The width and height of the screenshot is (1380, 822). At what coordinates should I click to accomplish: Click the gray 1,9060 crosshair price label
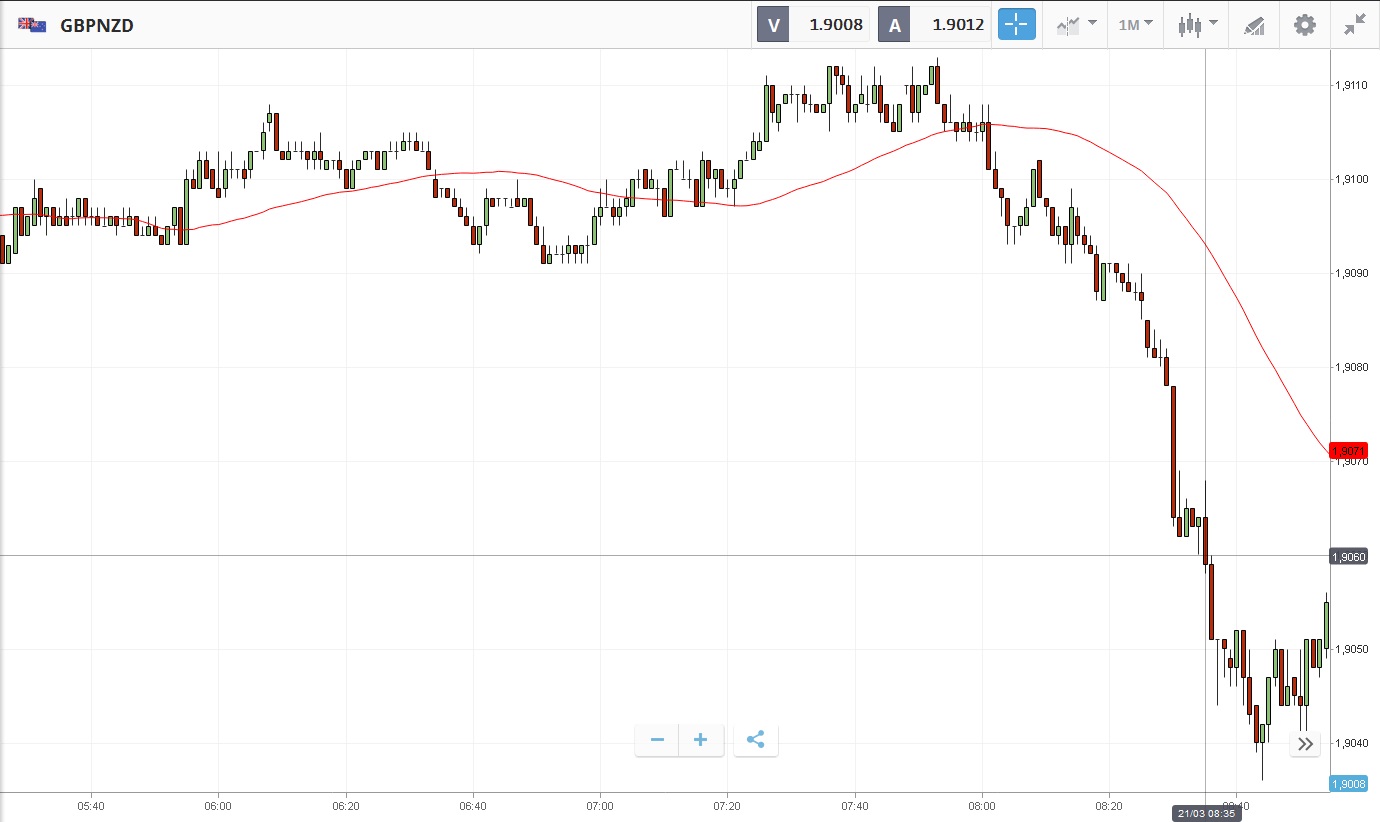click(1348, 556)
